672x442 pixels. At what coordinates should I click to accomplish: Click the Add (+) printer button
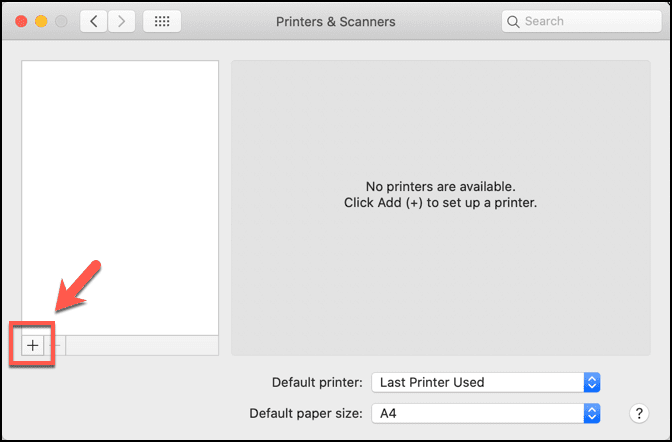pyautogui.click(x=33, y=345)
